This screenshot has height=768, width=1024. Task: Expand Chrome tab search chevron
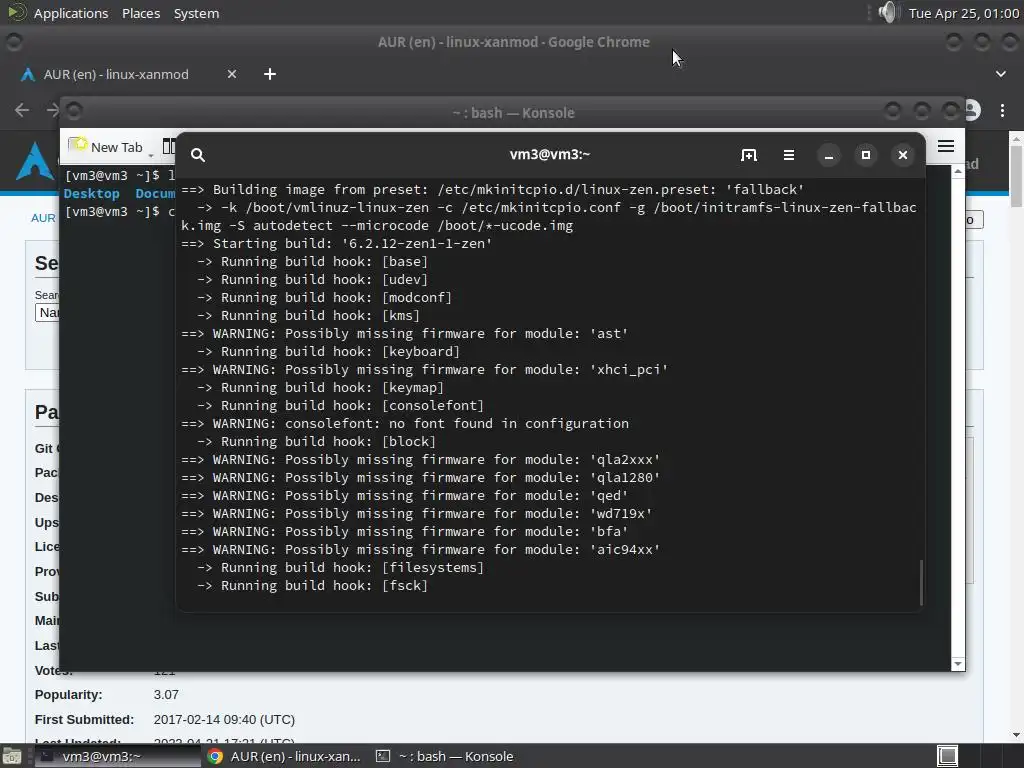point(1000,74)
